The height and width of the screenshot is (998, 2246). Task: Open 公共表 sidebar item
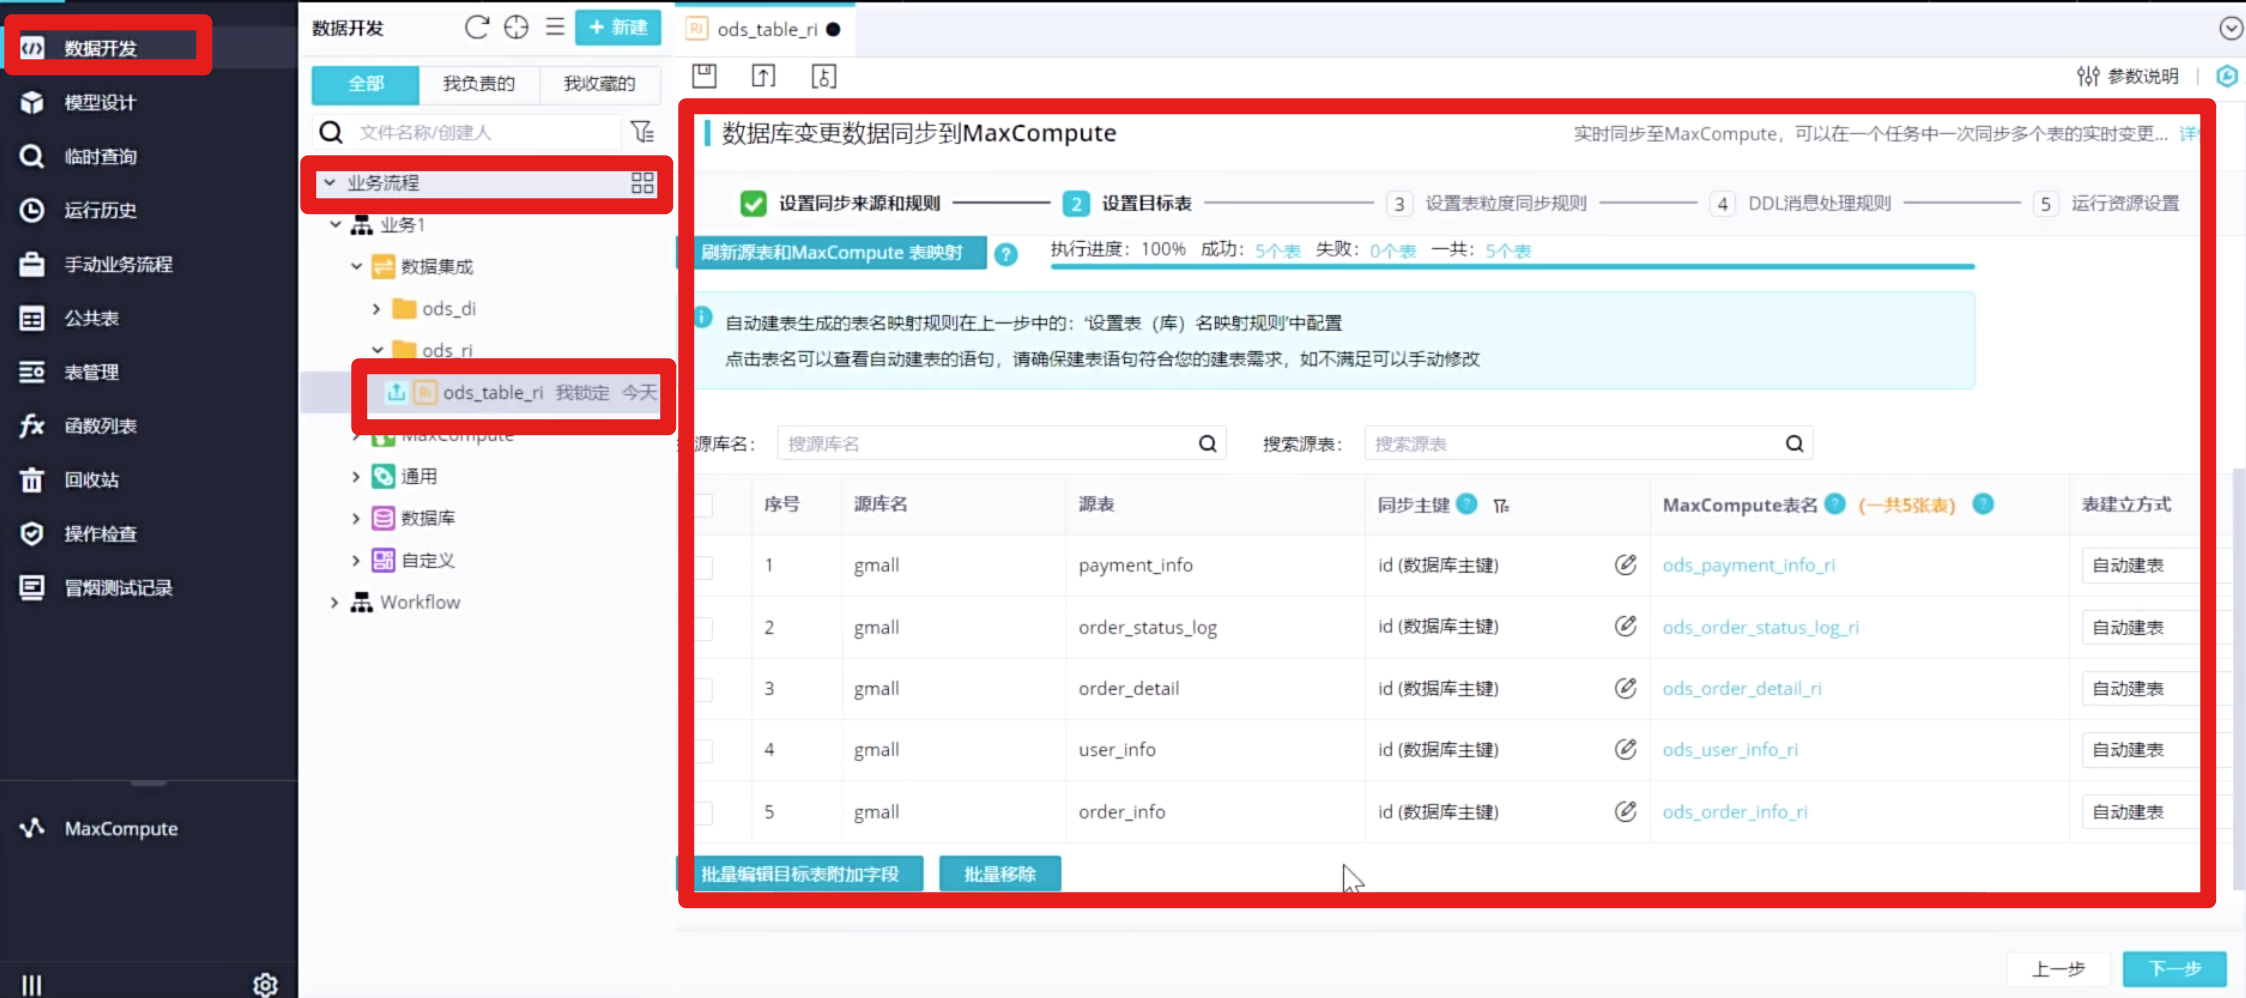tap(91, 318)
